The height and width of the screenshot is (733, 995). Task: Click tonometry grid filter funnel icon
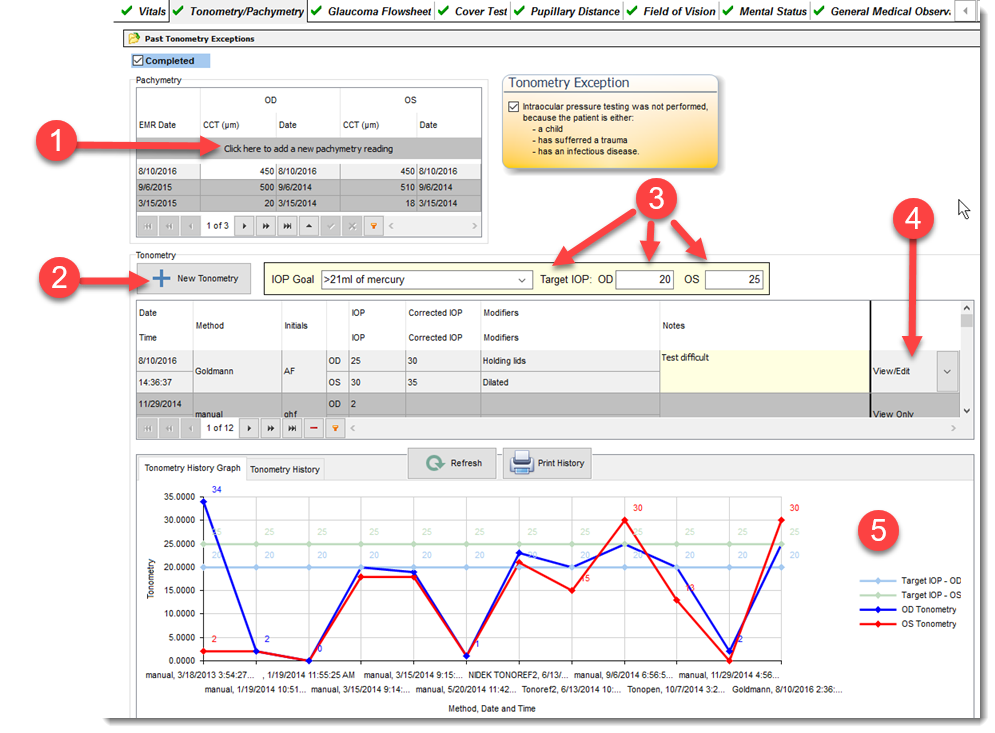coord(335,428)
